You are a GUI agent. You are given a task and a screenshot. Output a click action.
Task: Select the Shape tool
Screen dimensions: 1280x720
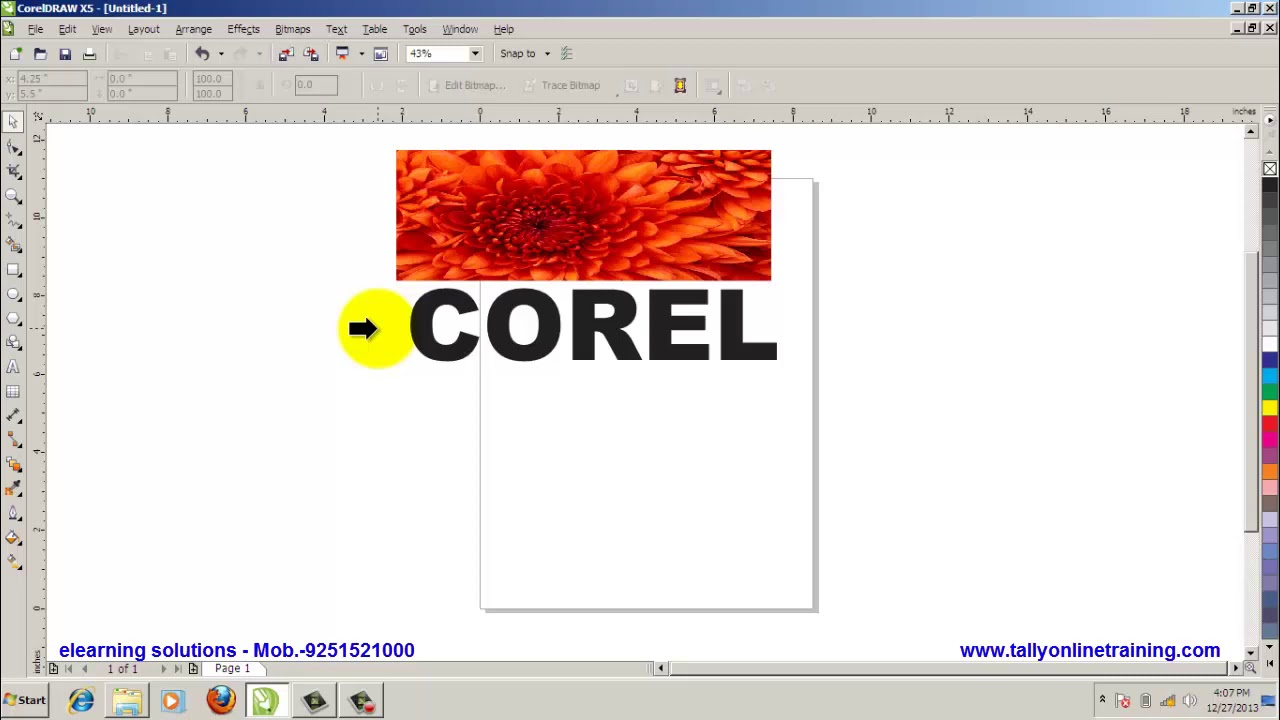coord(13,147)
